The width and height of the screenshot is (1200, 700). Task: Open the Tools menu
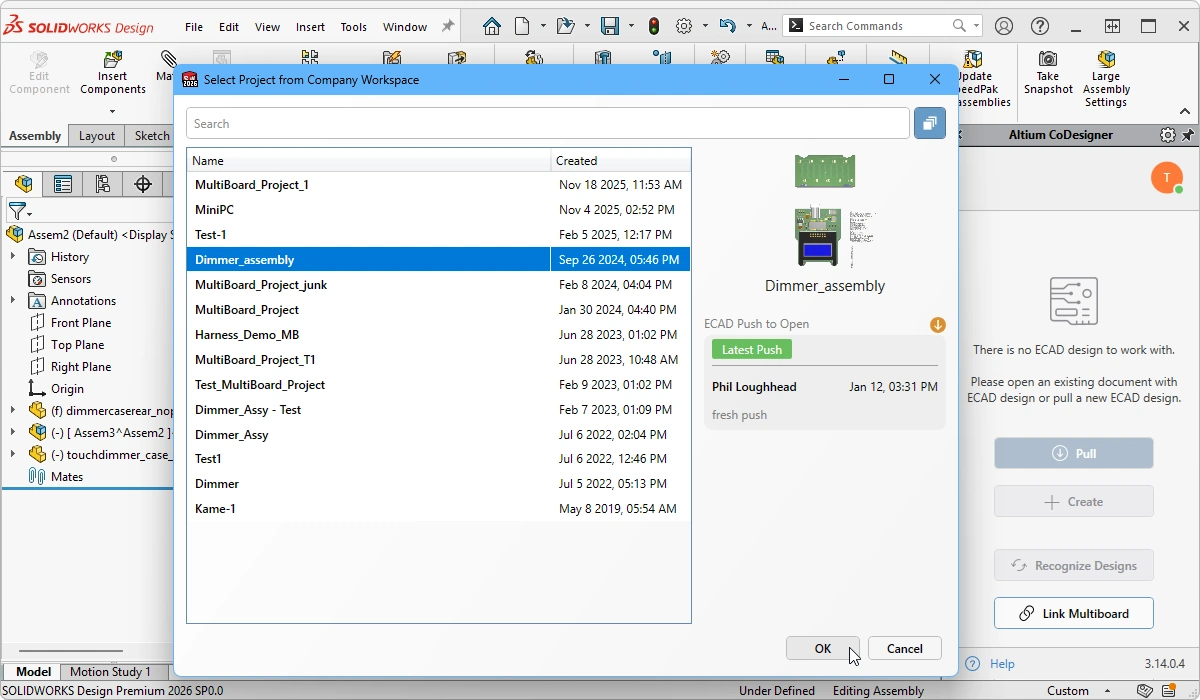(354, 27)
